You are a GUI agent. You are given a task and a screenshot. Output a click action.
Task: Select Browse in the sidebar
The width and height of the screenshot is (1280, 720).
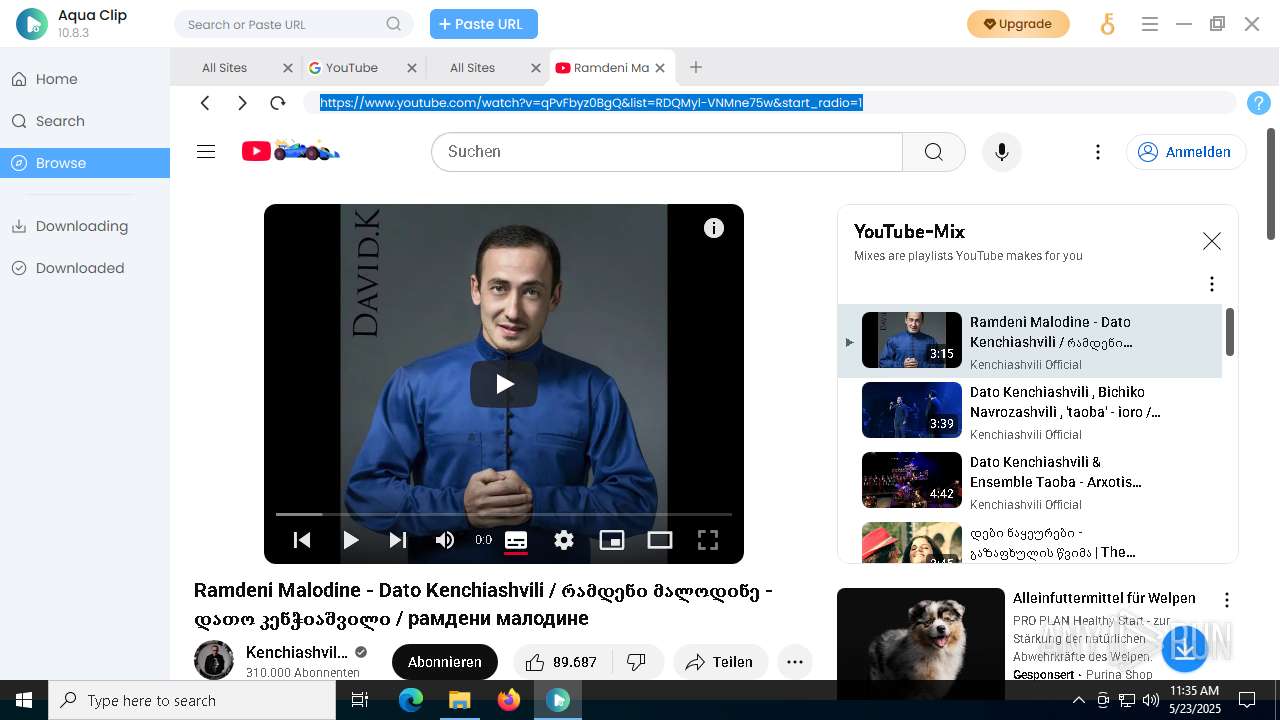85,163
